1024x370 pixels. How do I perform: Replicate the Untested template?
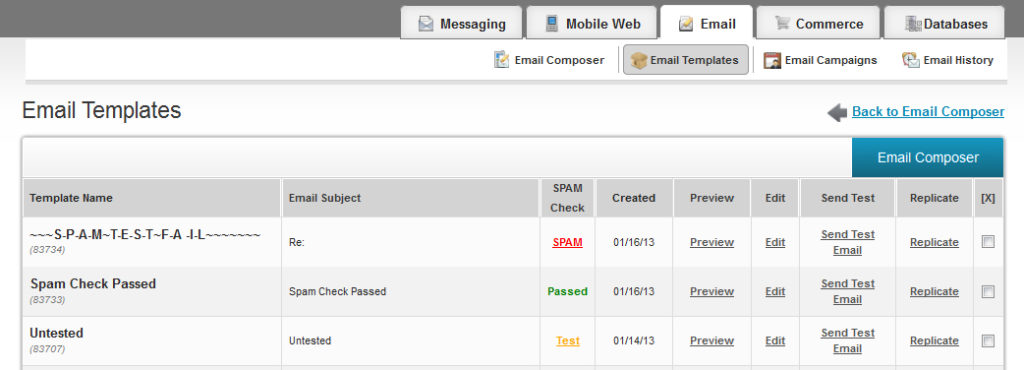(x=935, y=341)
